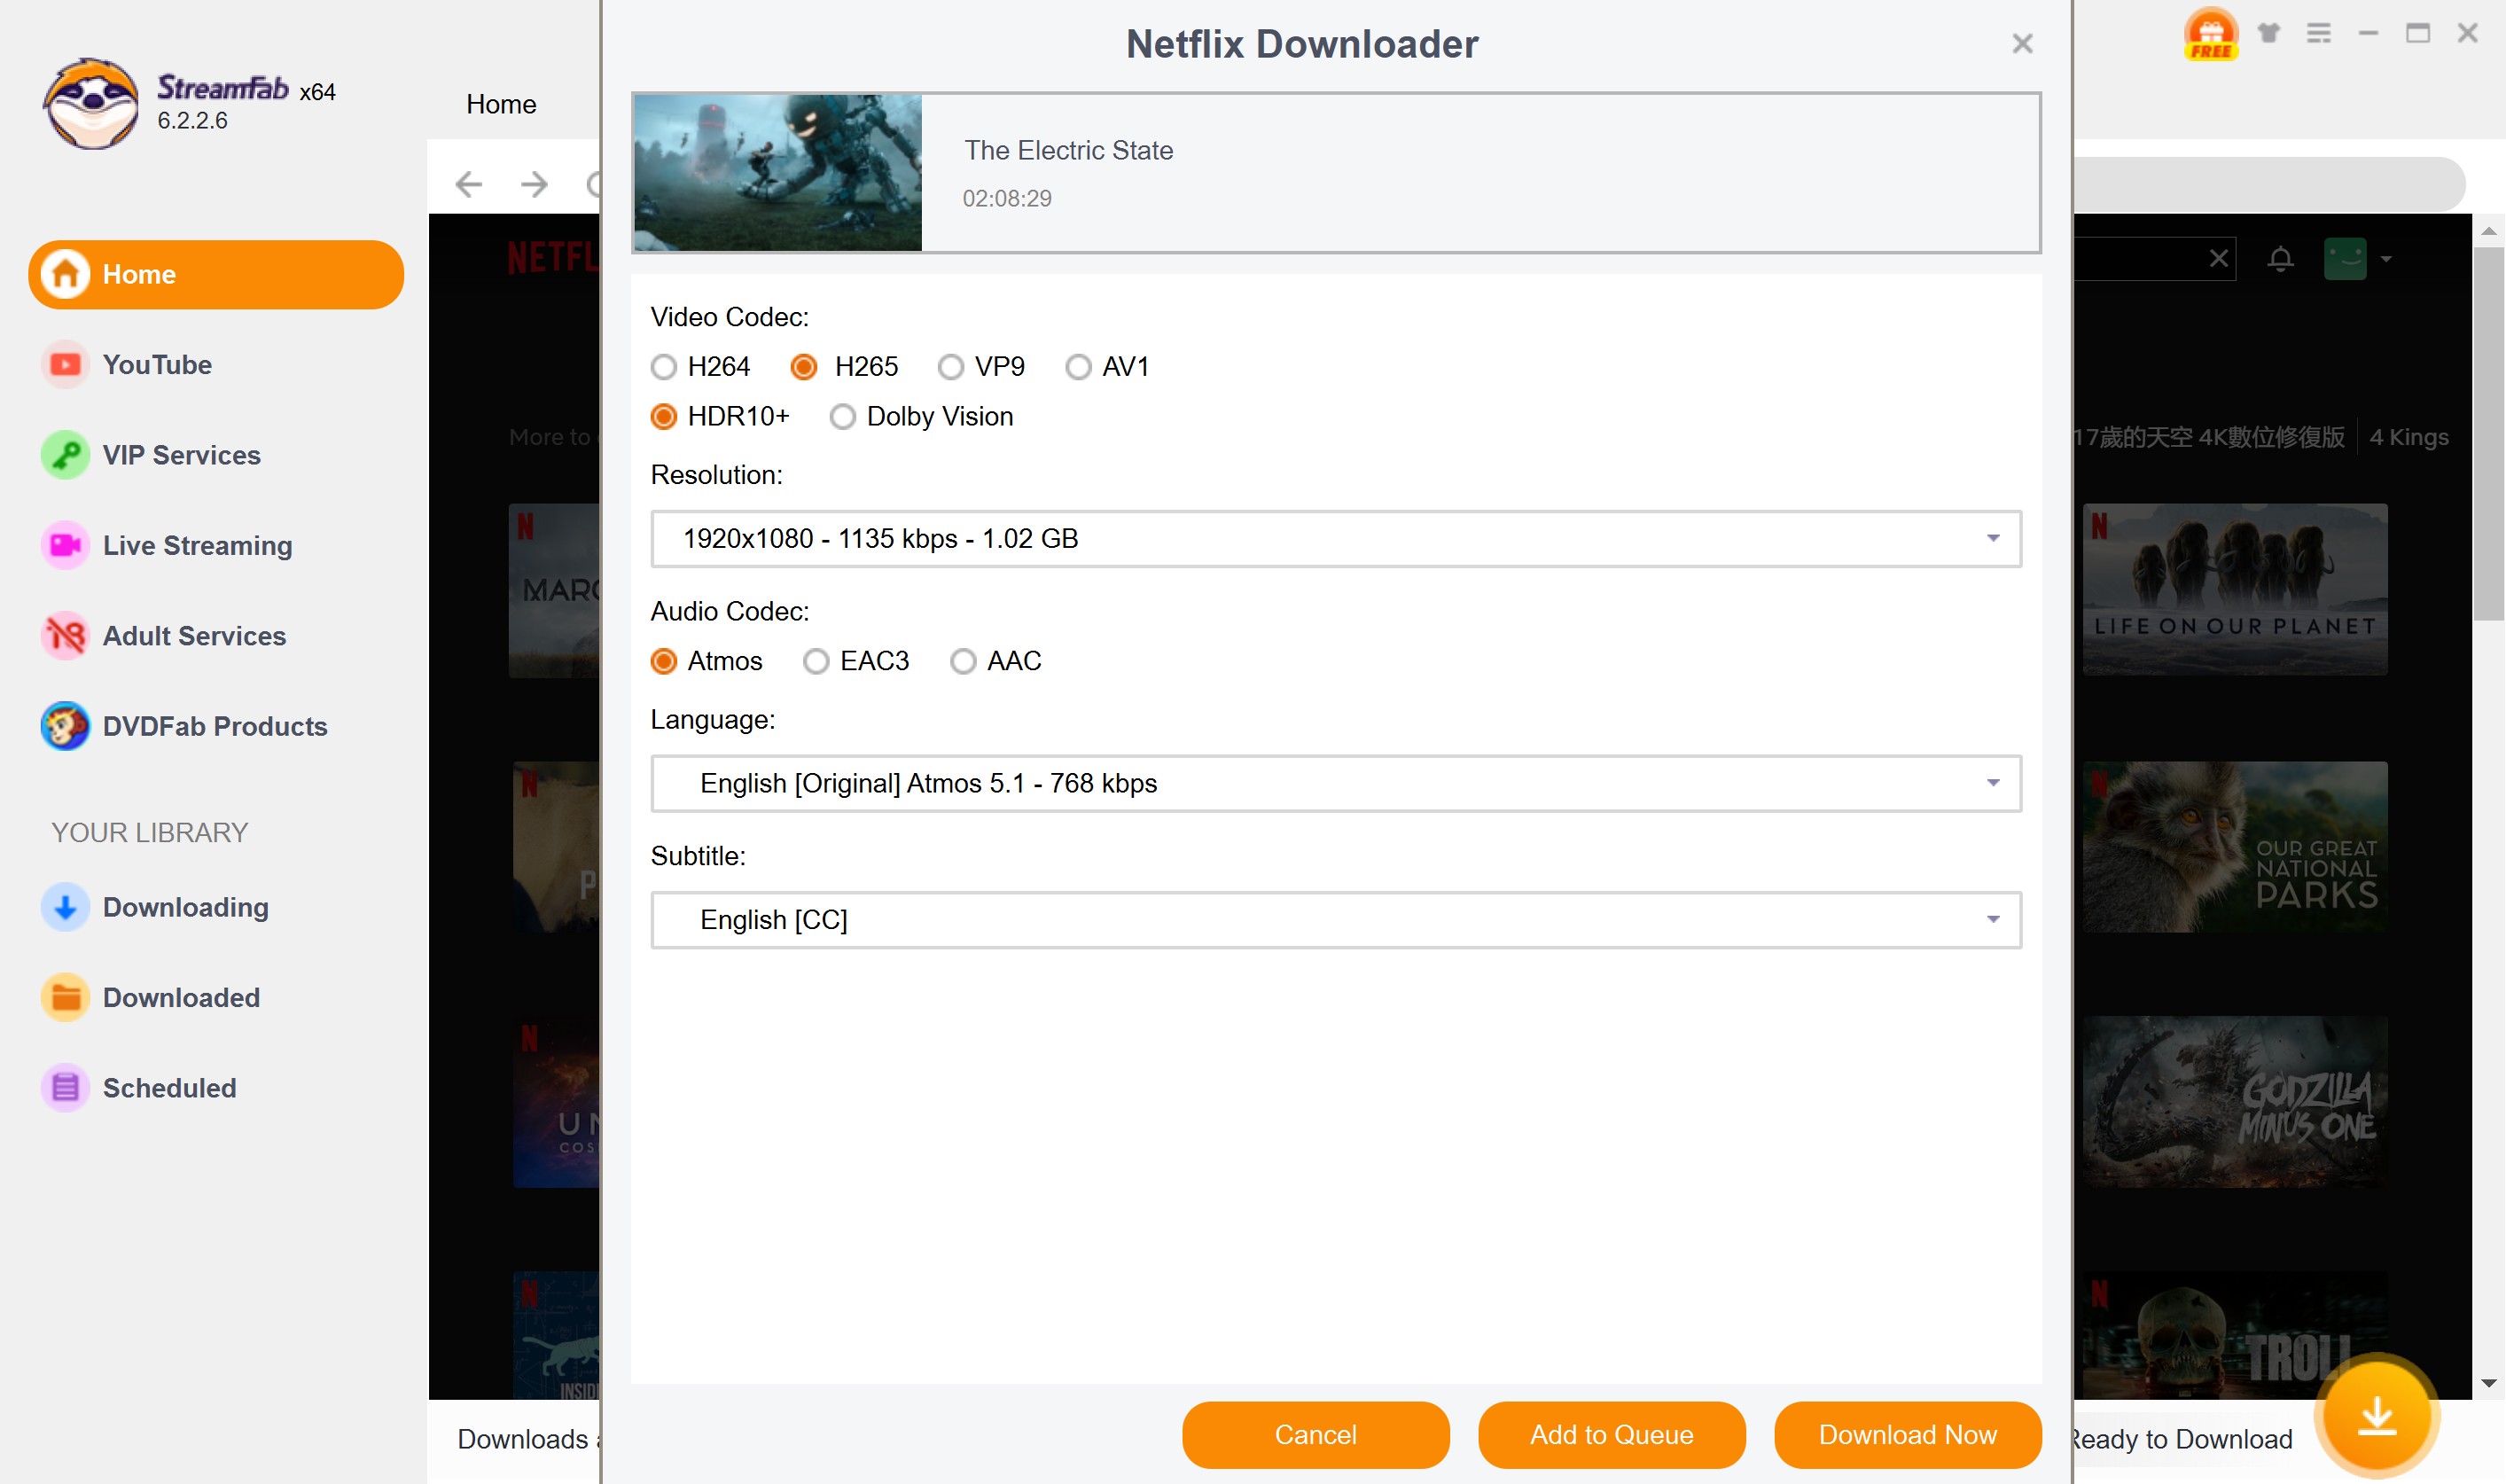Screen dimensions: 2506x1484
Task: Open Life On Our Planet thumbnail
Action: coord(2234,589)
